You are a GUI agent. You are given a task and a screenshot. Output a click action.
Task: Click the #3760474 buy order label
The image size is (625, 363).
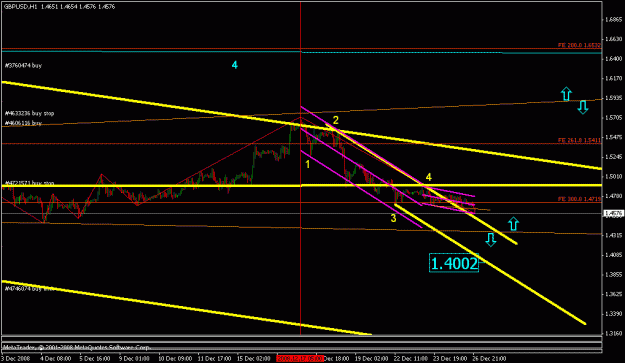(x=23, y=65)
